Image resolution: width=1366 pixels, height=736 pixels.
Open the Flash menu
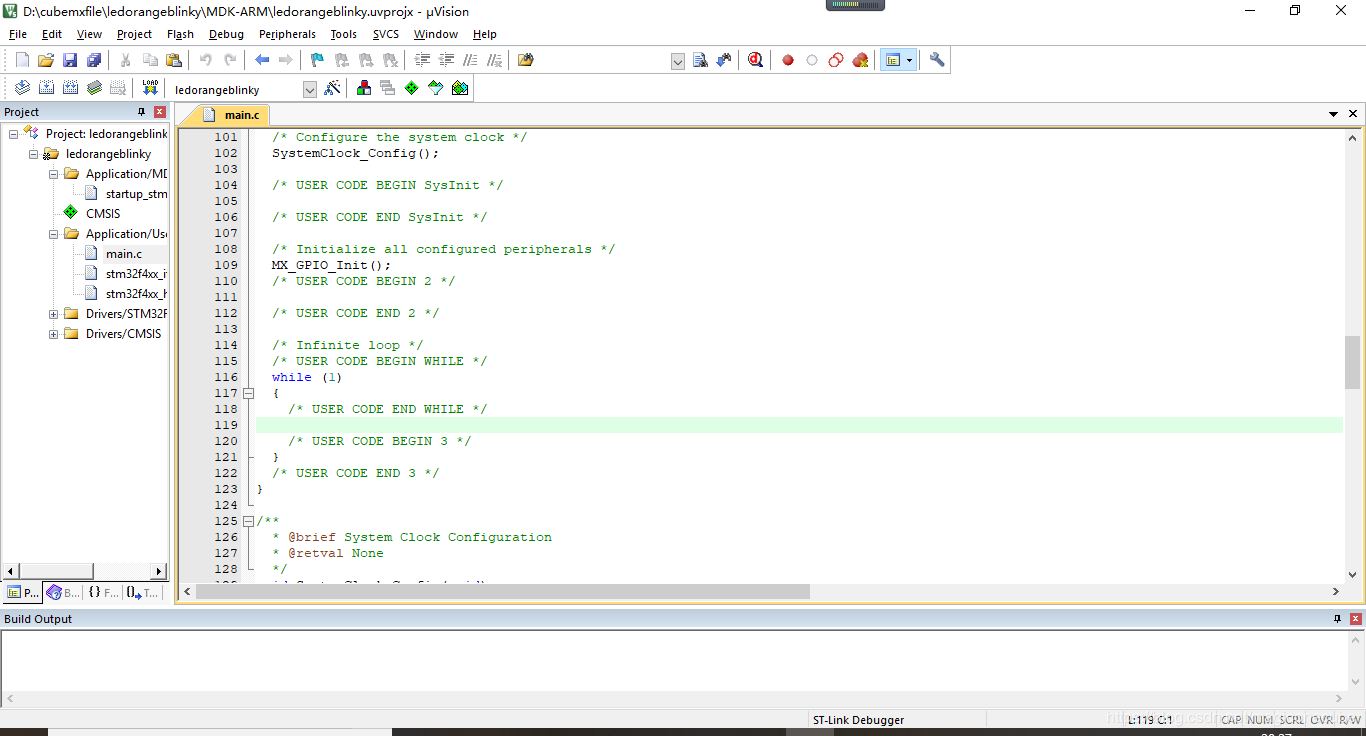tap(180, 34)
